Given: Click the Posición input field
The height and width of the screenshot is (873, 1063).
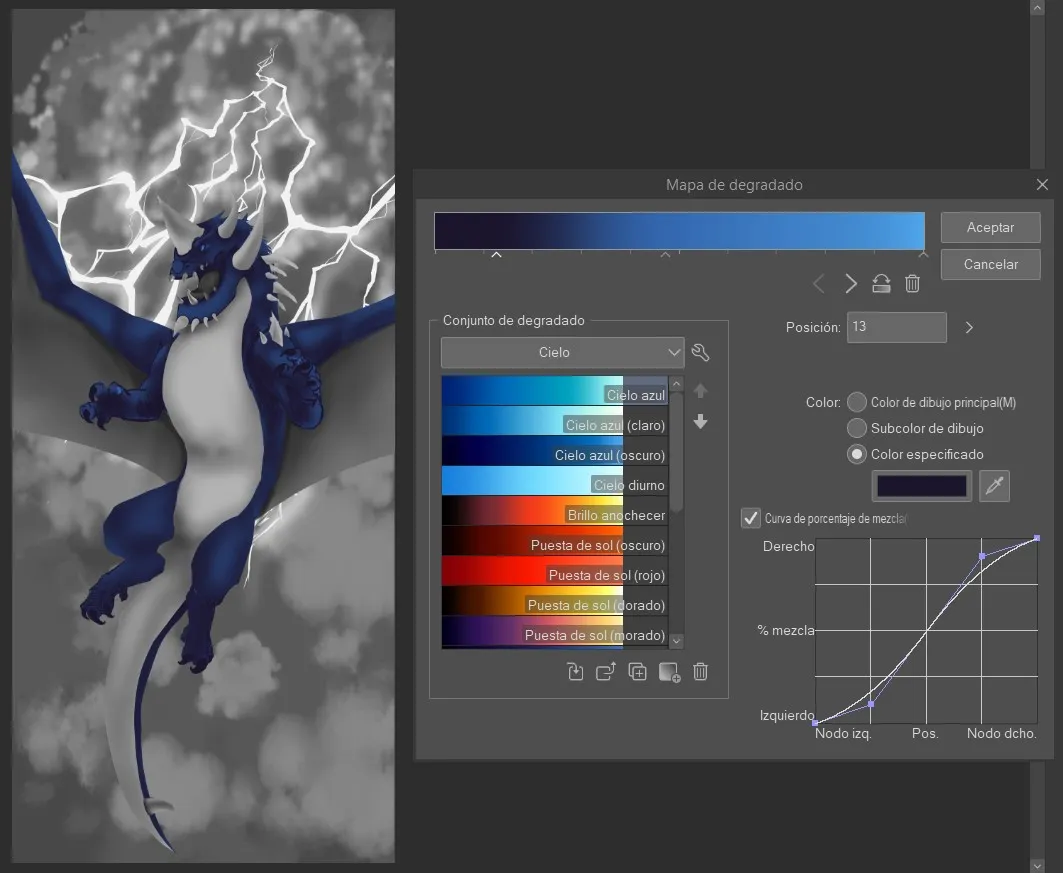Looking at the screenshot, I should click(x=896, y=327).
